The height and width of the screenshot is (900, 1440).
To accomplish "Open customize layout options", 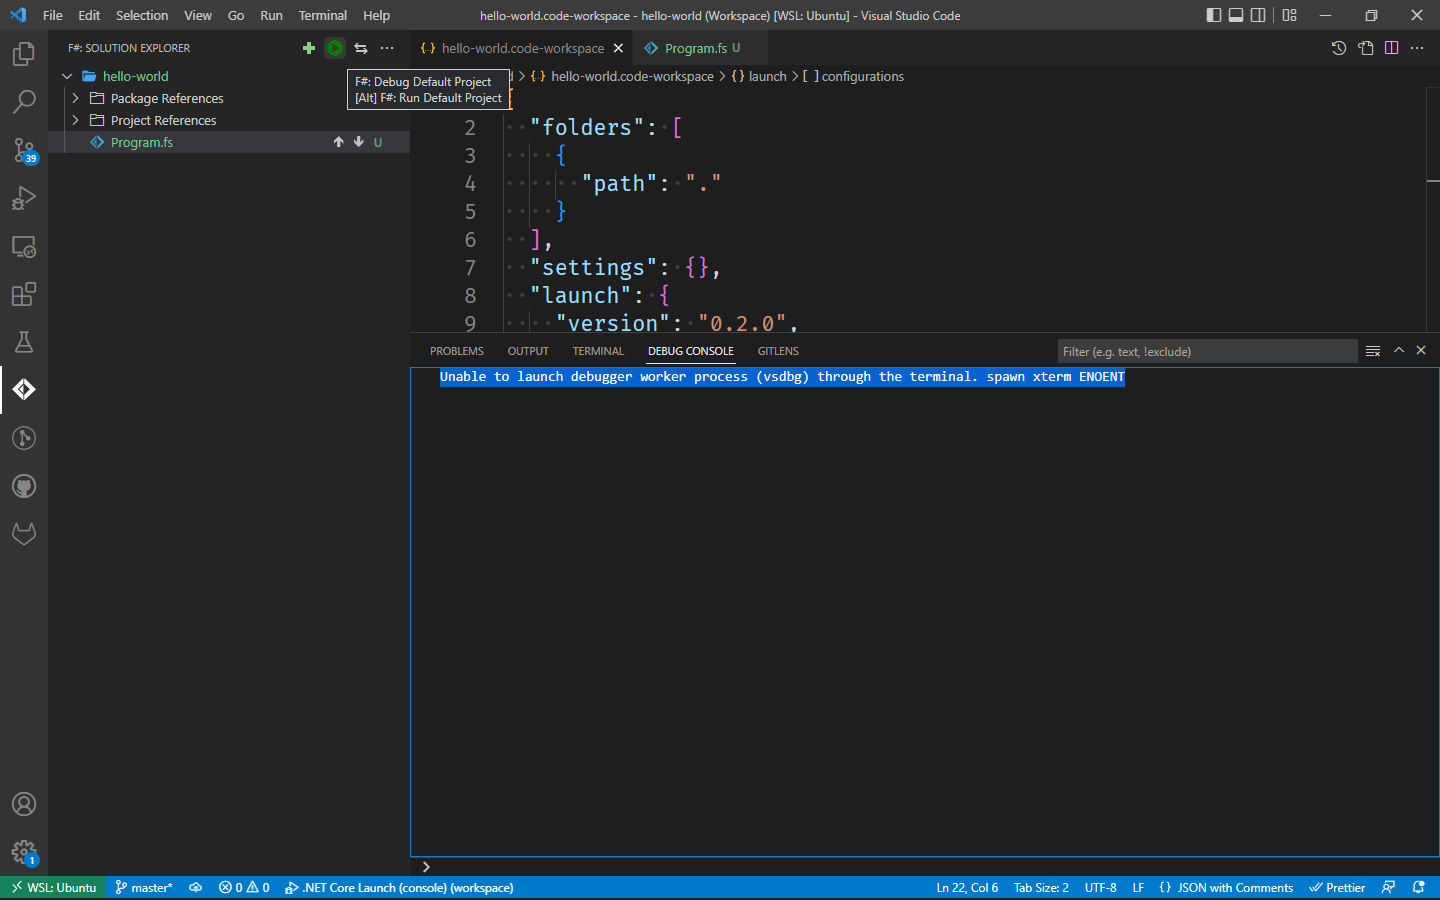I will coord(1290,15).
